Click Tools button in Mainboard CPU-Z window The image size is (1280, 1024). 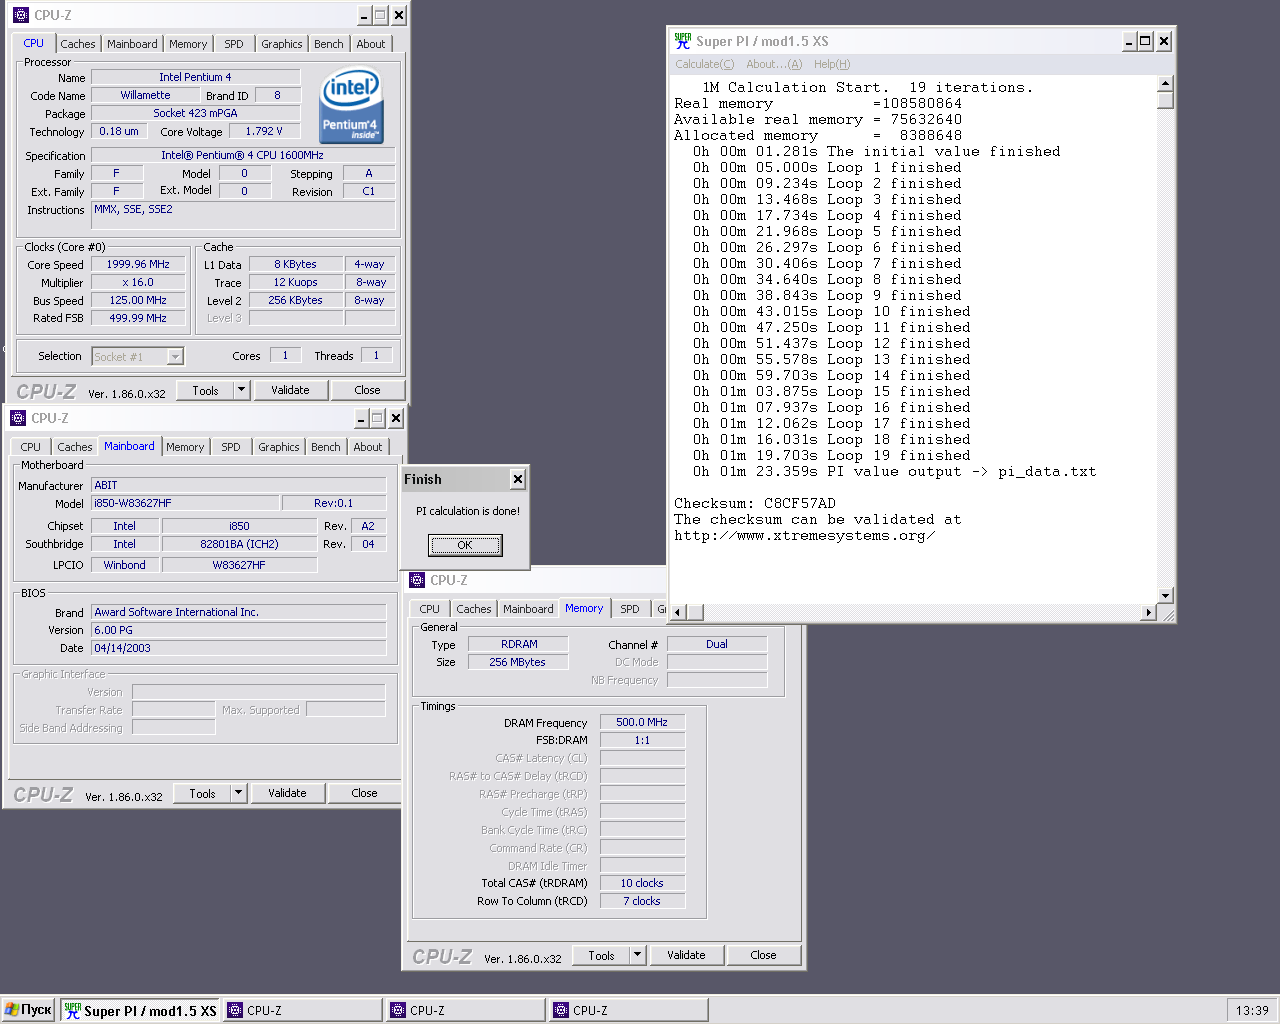pyautogui.click(x=202, y=793)
